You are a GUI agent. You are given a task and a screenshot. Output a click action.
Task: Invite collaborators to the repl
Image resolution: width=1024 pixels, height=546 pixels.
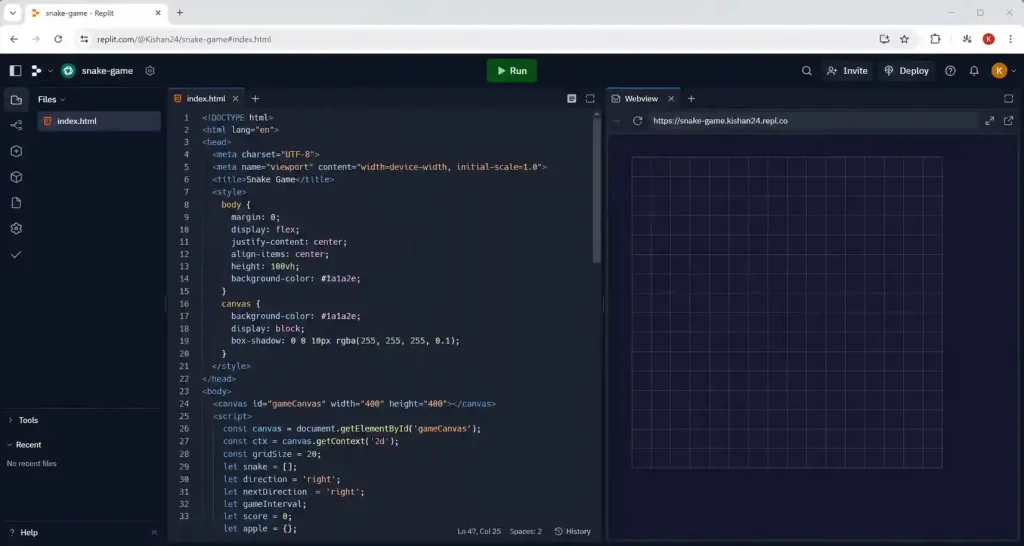click(x=847, y=71)
